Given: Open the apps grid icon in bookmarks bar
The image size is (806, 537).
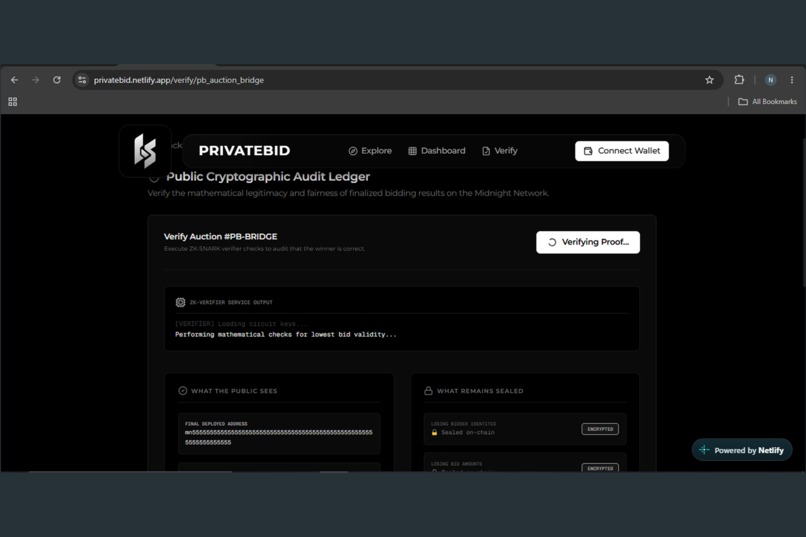Looking at the screenshot, I should click(x=13, y=102).
